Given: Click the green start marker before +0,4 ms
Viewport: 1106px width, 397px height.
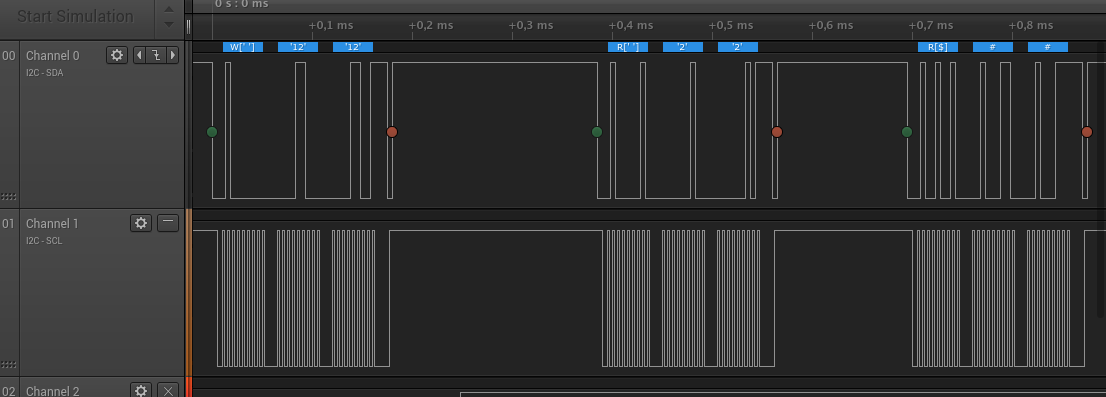Looking at the screenshot, I should pyautogui.click(x=597, y=132).
